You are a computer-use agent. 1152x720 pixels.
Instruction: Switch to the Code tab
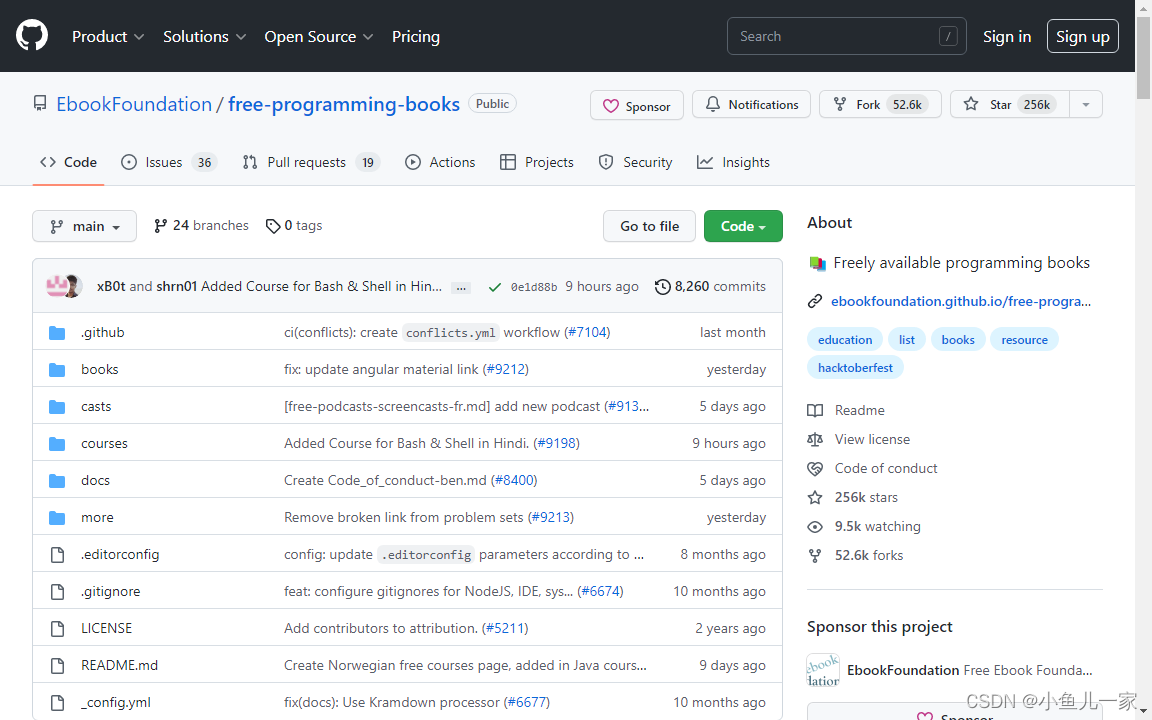[x=68, y=162]
